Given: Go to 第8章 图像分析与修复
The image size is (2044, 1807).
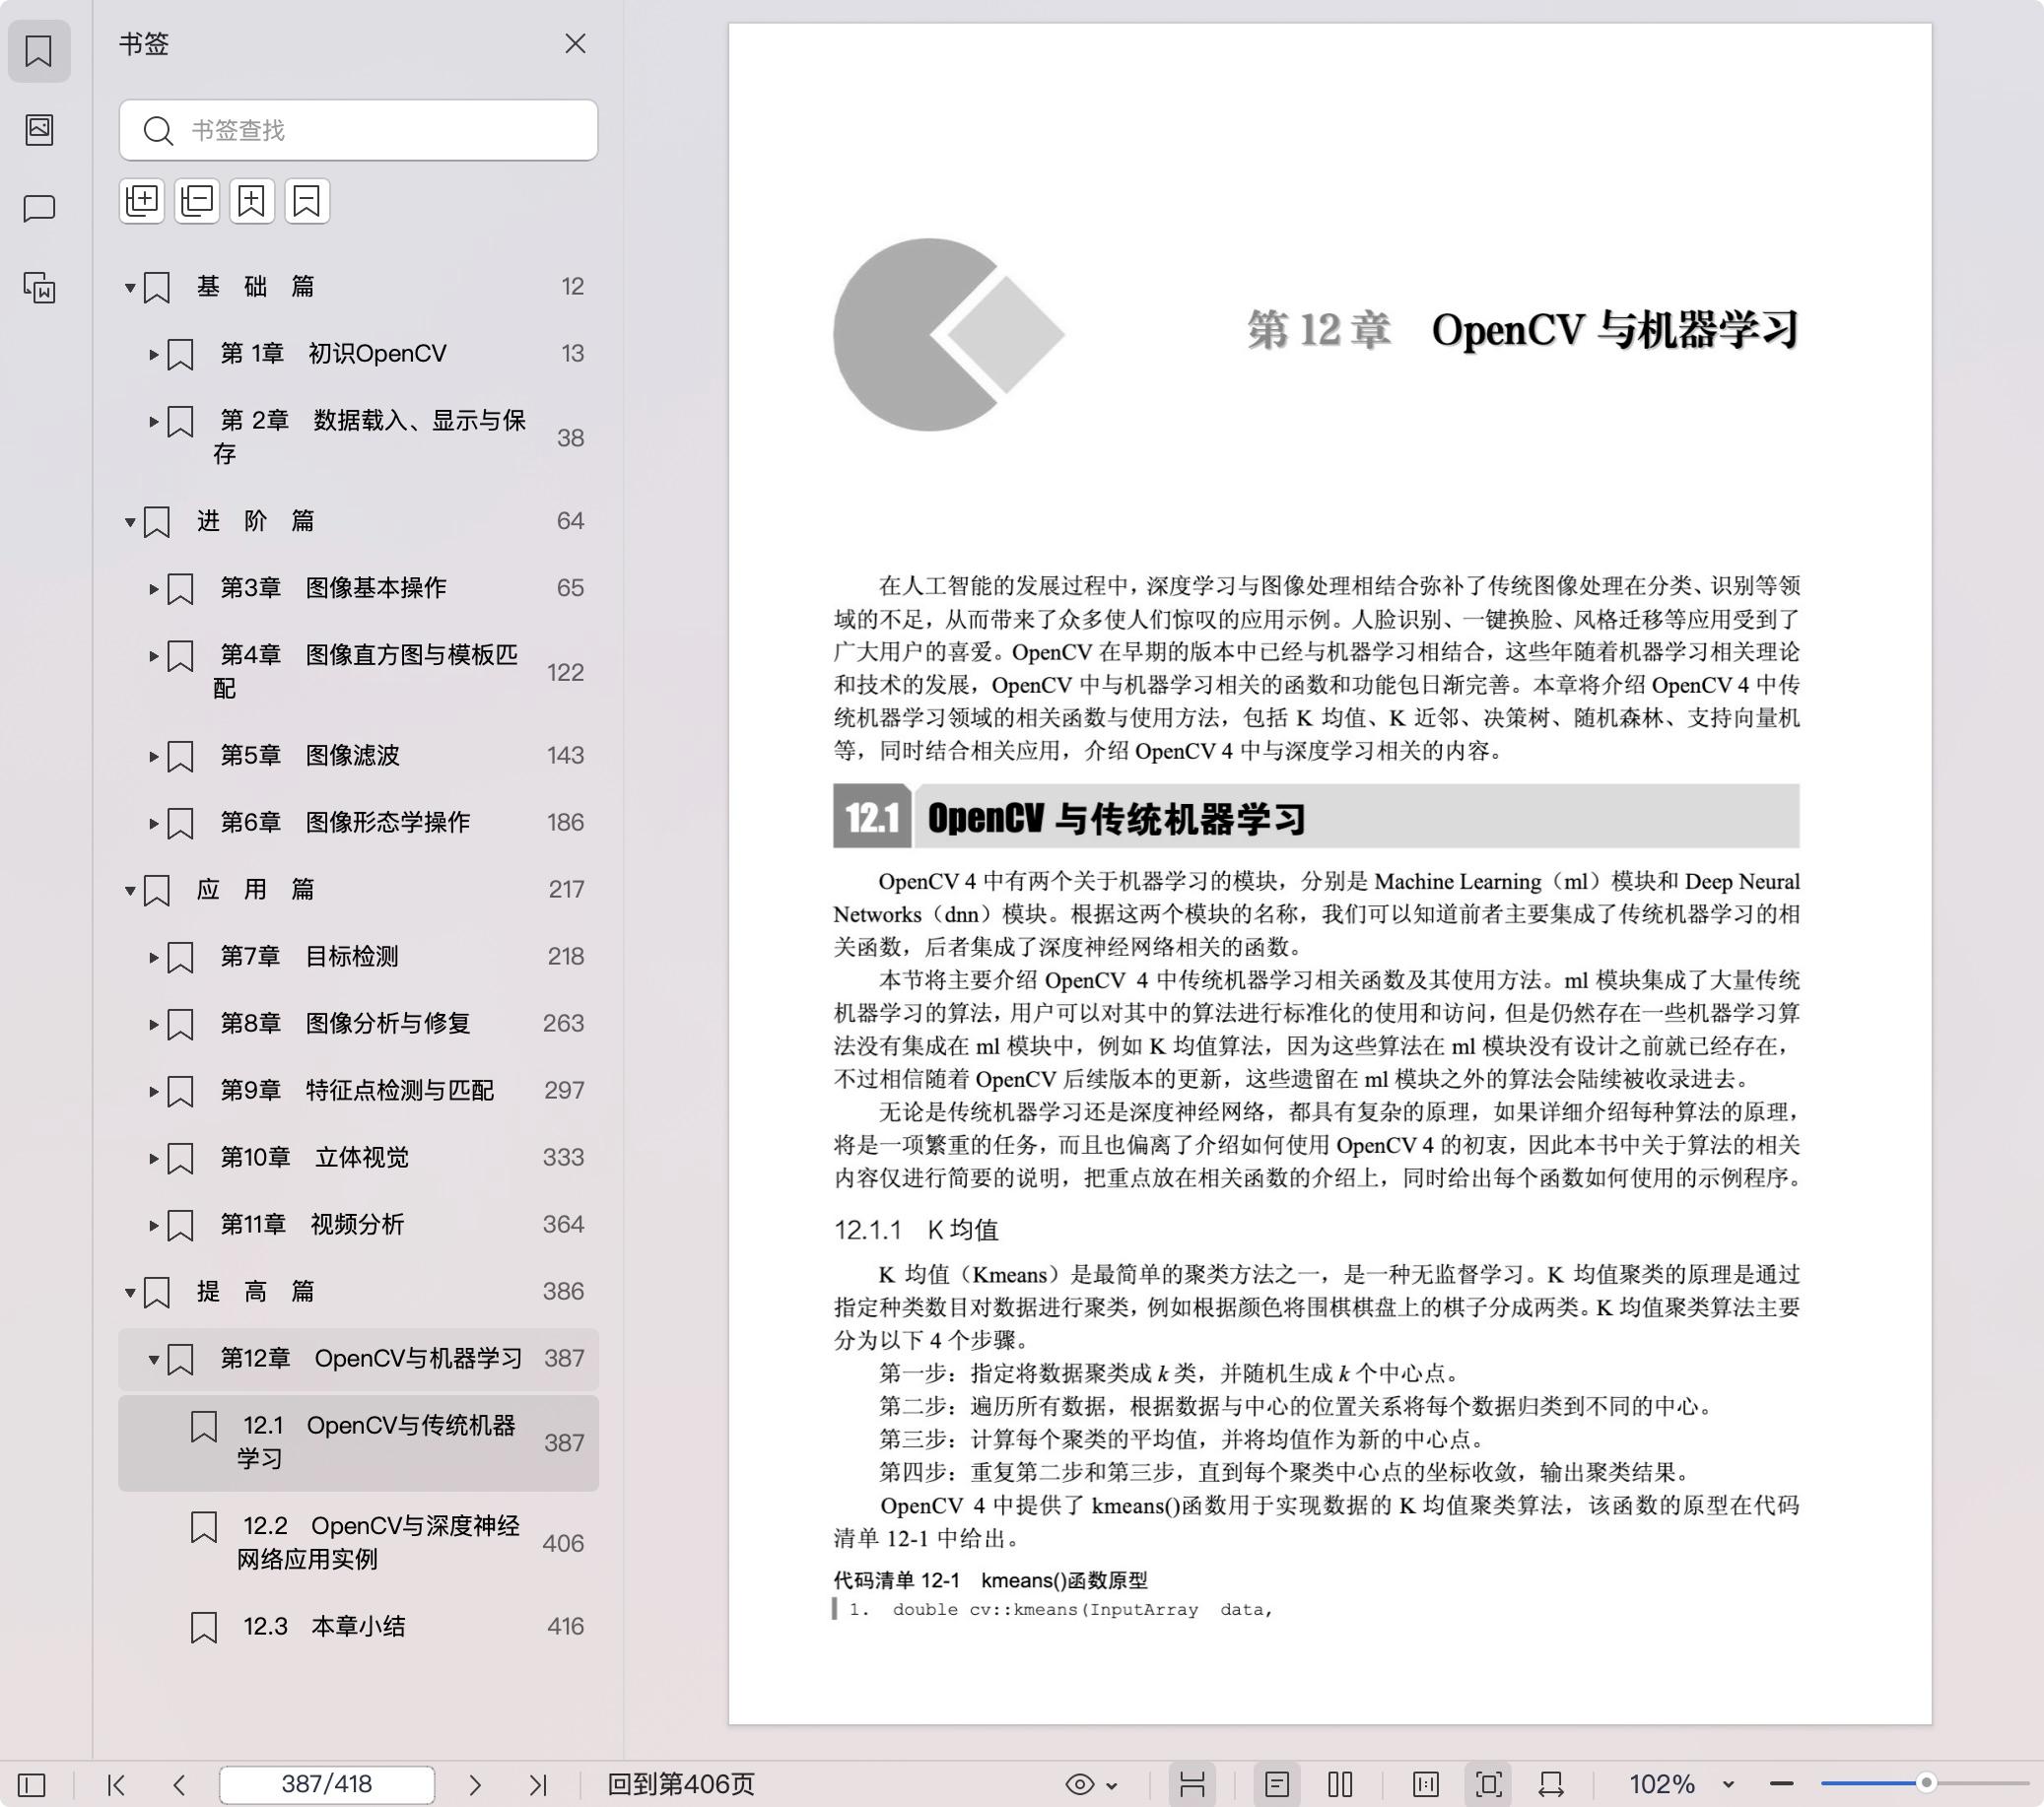Looking at the screenshot, I should [x=345, y=1023].
